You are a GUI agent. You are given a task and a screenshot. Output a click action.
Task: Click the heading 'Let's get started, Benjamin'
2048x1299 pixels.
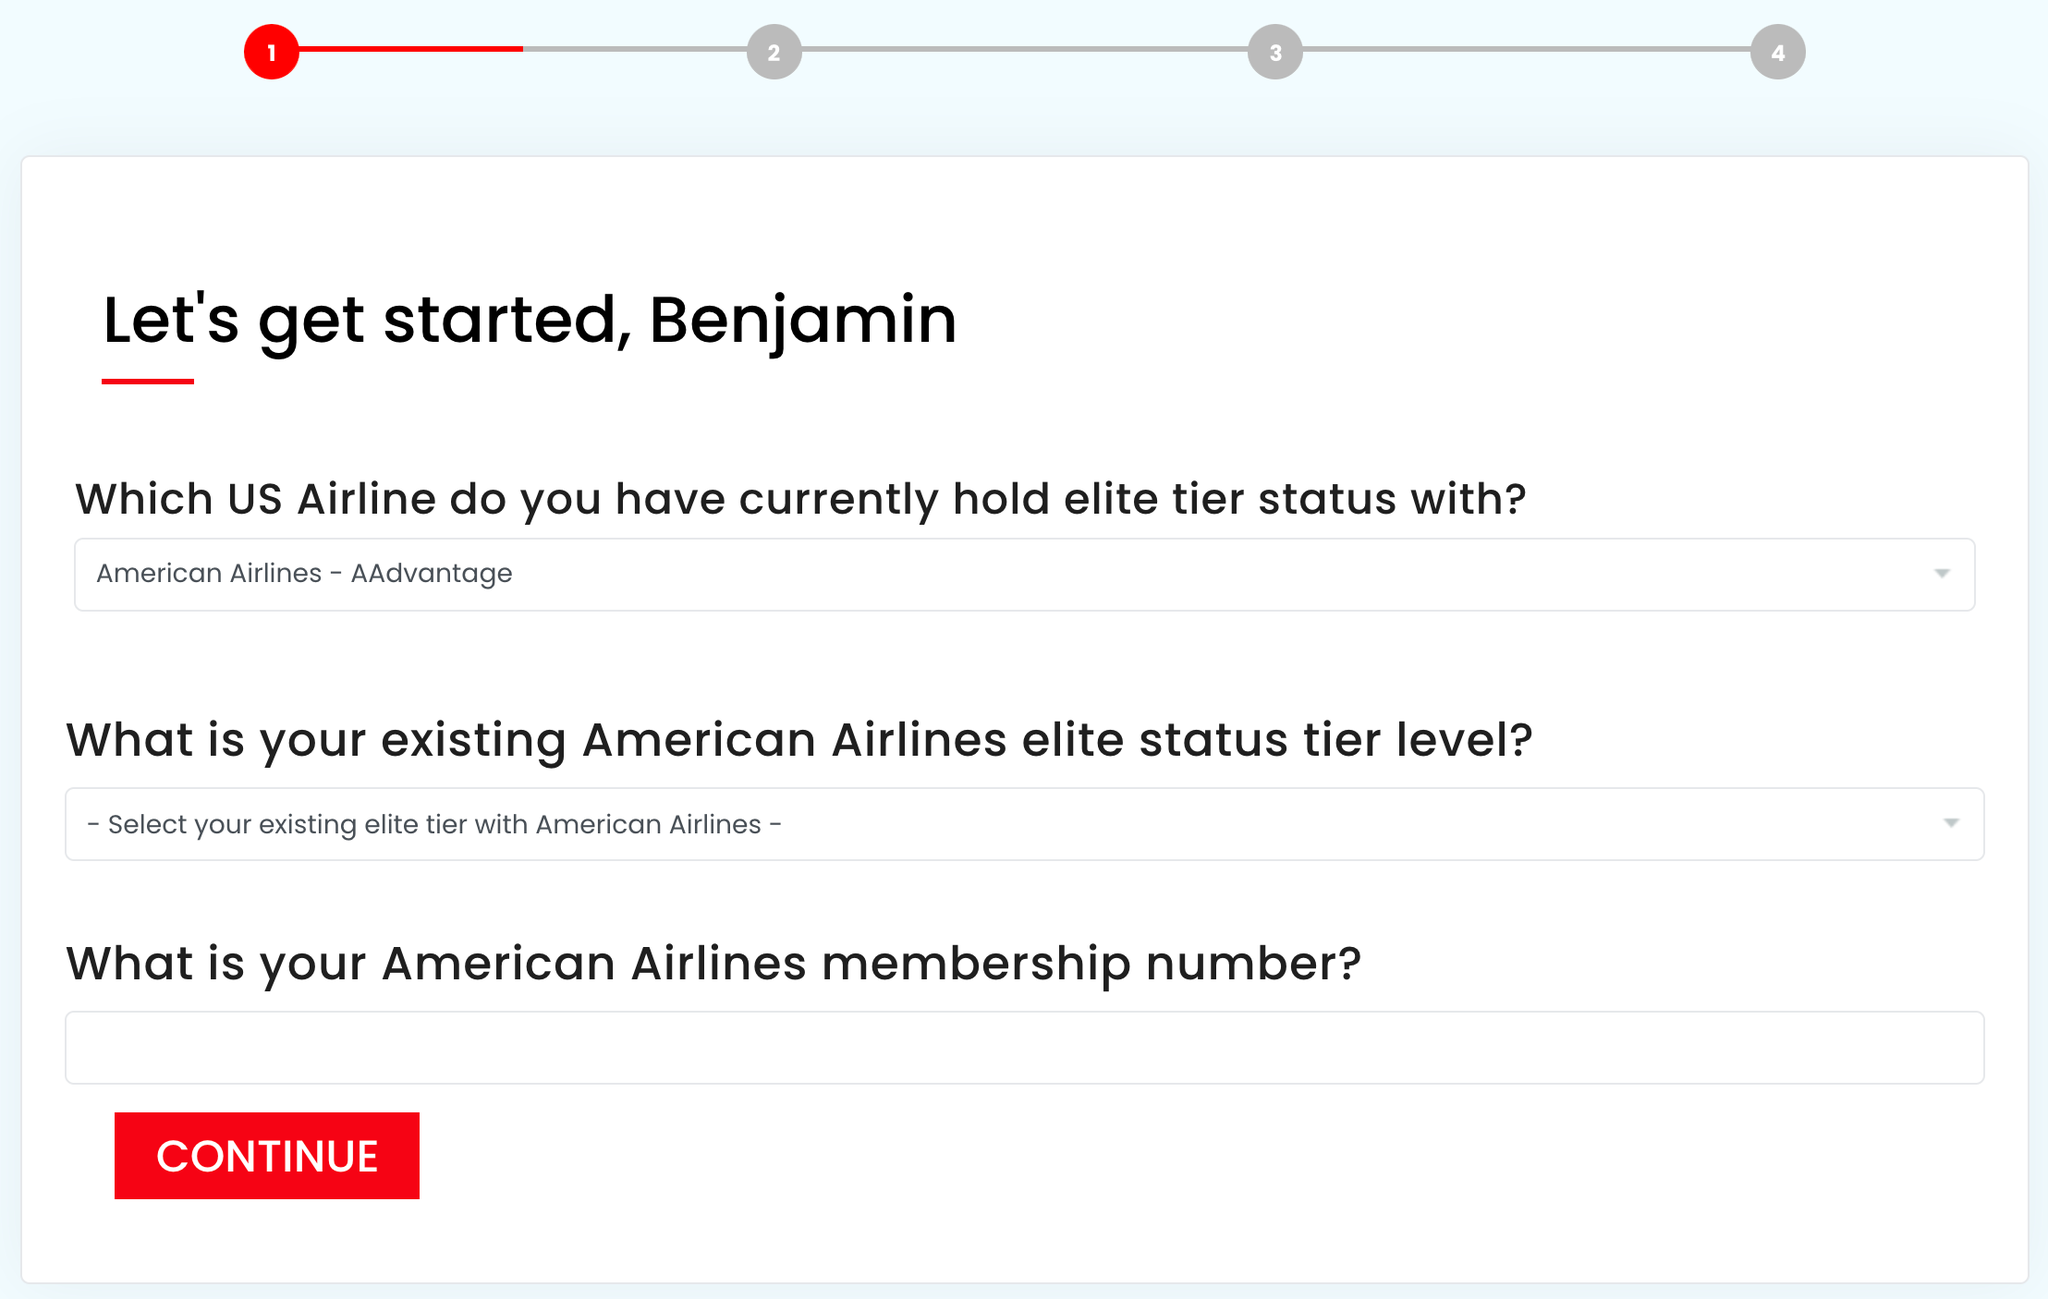pos(527,320)
